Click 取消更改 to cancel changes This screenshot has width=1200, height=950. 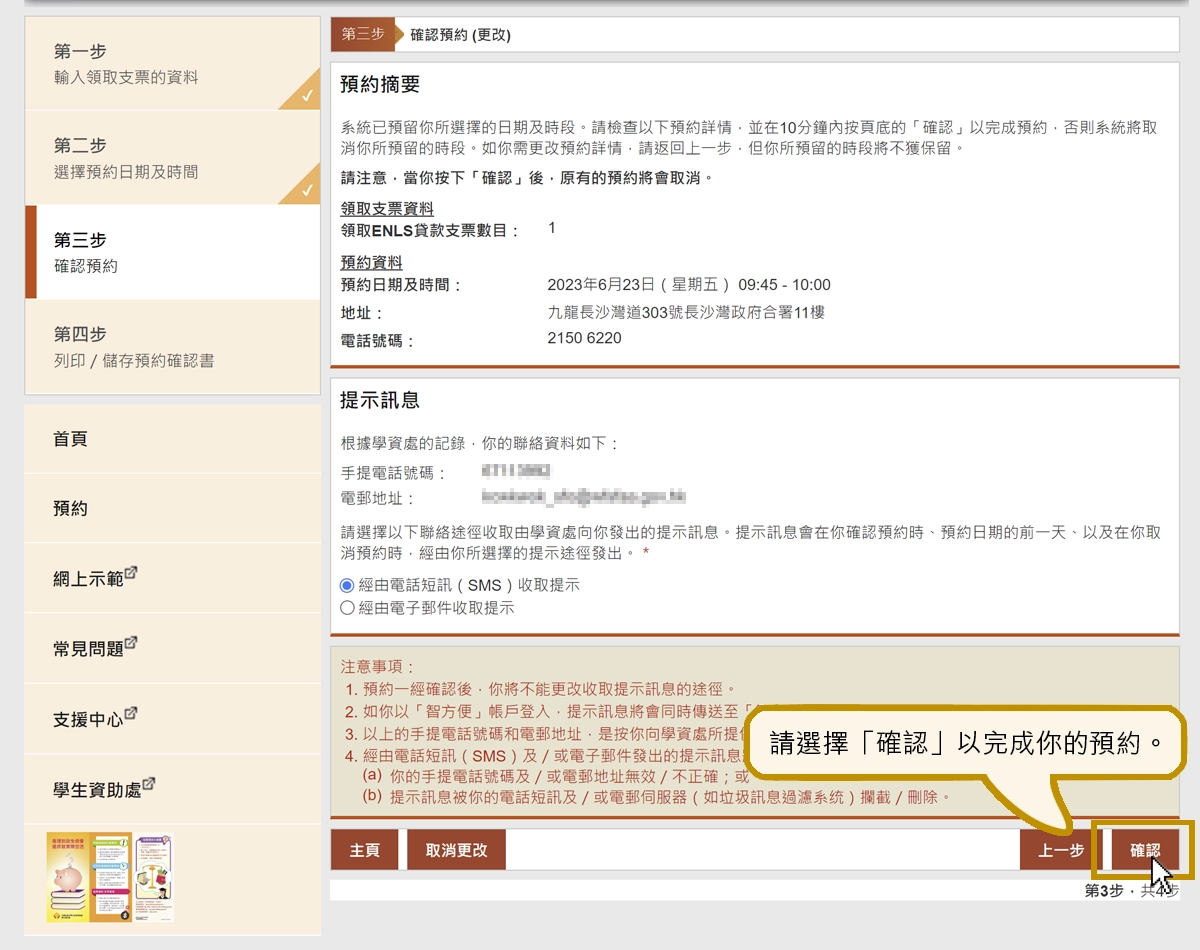click(456, 847)
